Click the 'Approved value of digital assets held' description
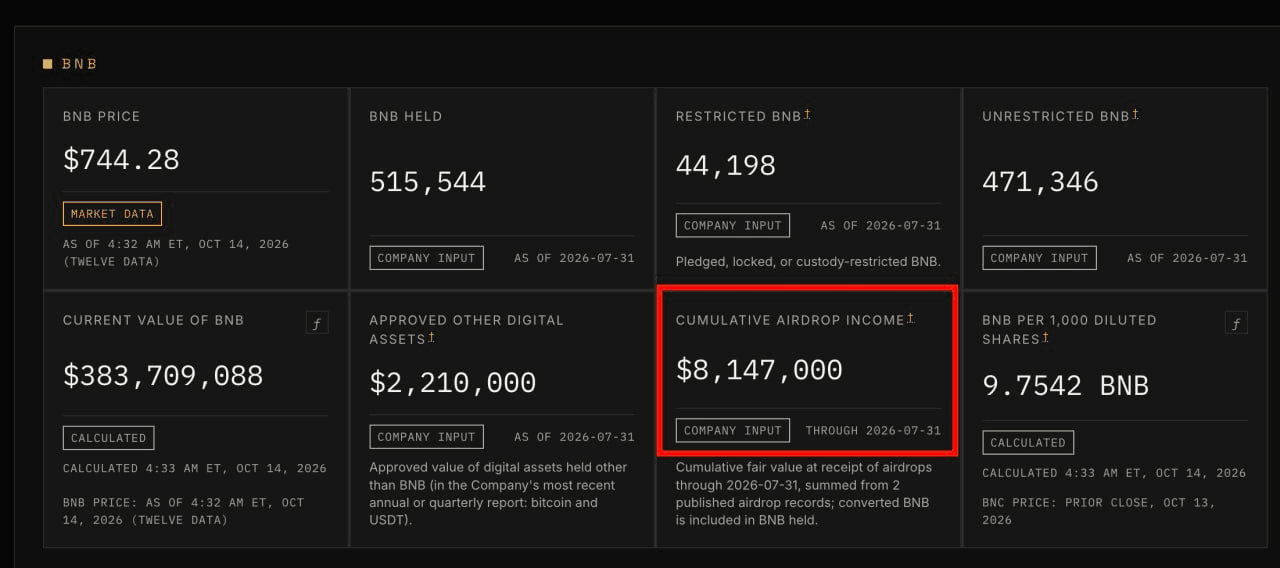Image resolution: width=1280 pixels, height=568 pixels. tap(498, 494)
